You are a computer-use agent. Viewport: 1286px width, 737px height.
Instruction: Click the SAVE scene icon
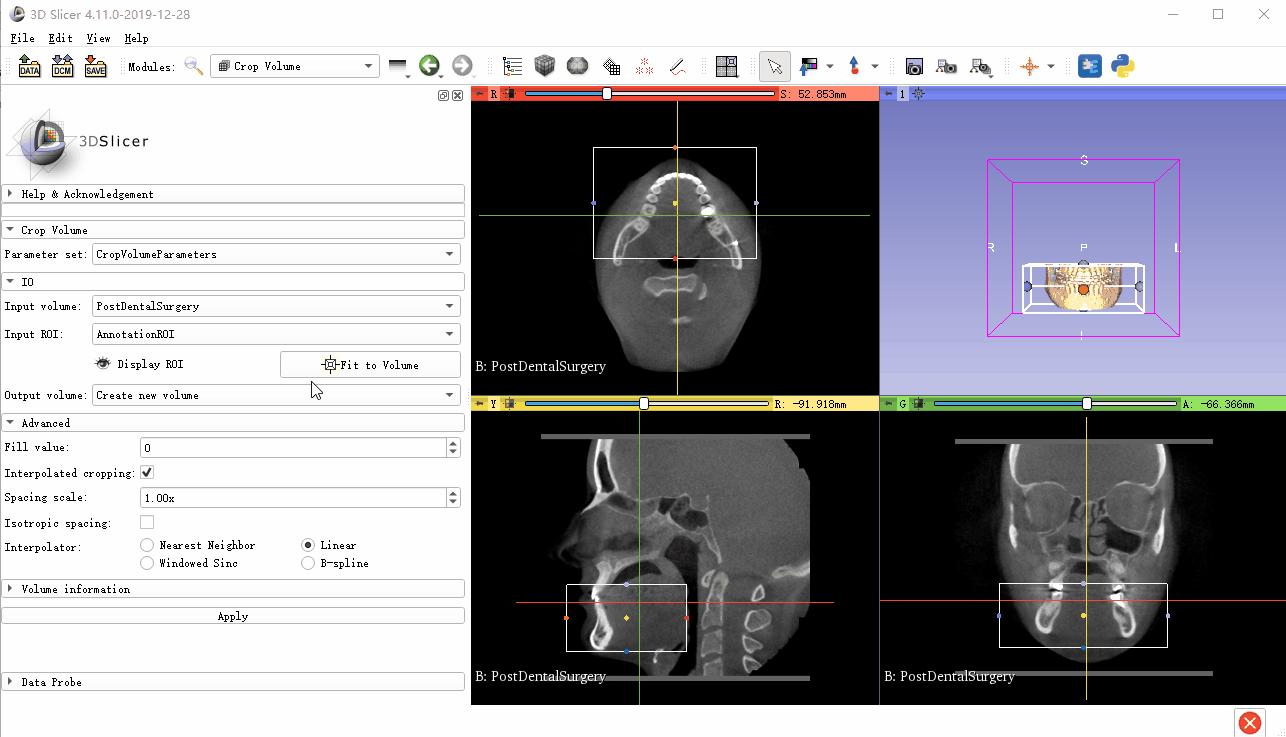pos(95,67)
